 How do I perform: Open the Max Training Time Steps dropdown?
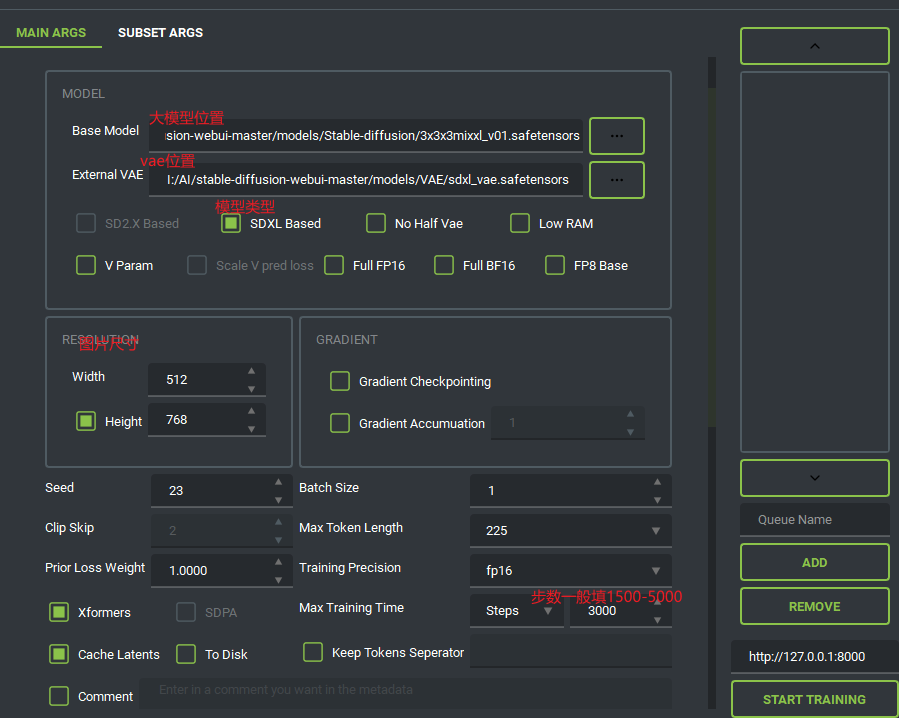(517, 611)
